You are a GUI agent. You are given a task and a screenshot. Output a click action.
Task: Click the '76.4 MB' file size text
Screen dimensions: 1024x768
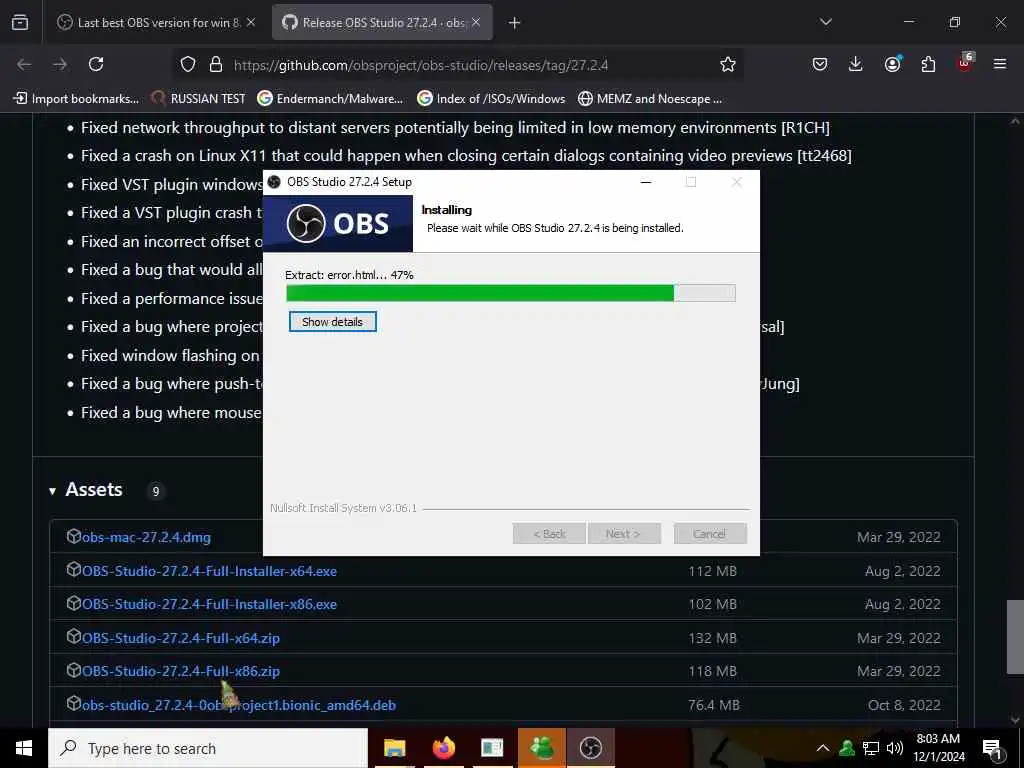point(714,705)
